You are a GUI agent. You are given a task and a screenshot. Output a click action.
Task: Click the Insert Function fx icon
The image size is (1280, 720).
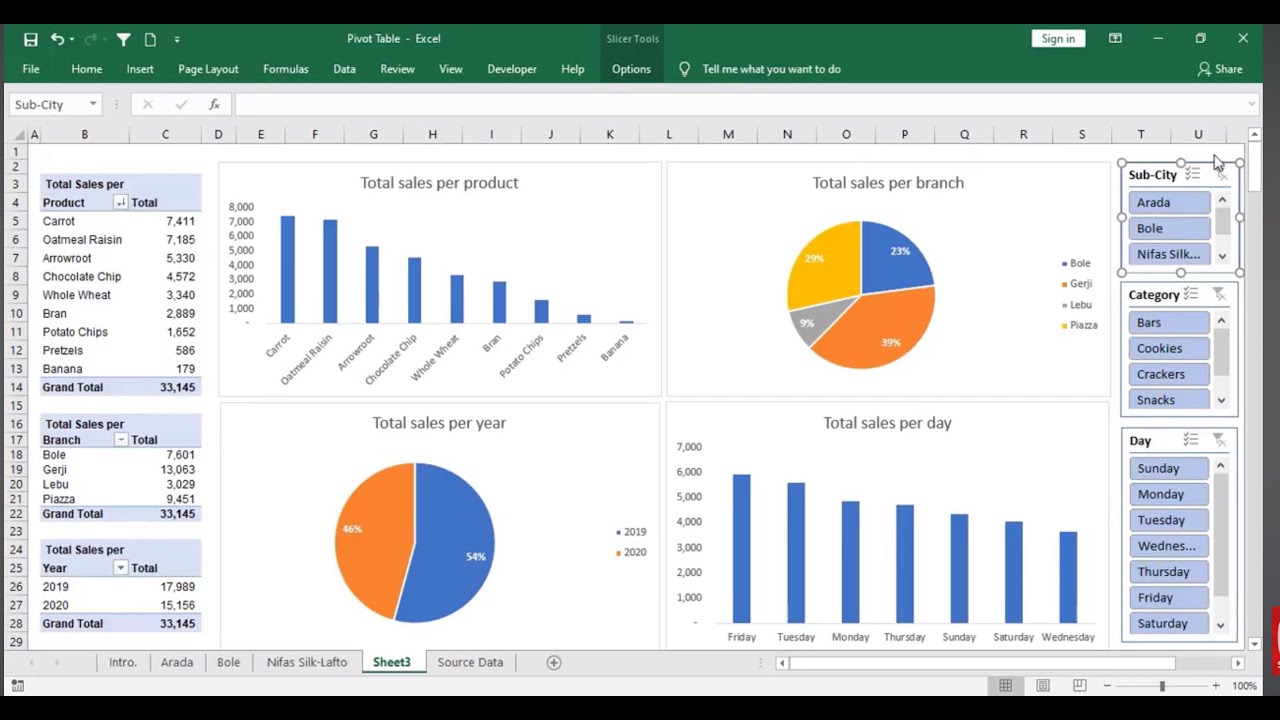214,104
